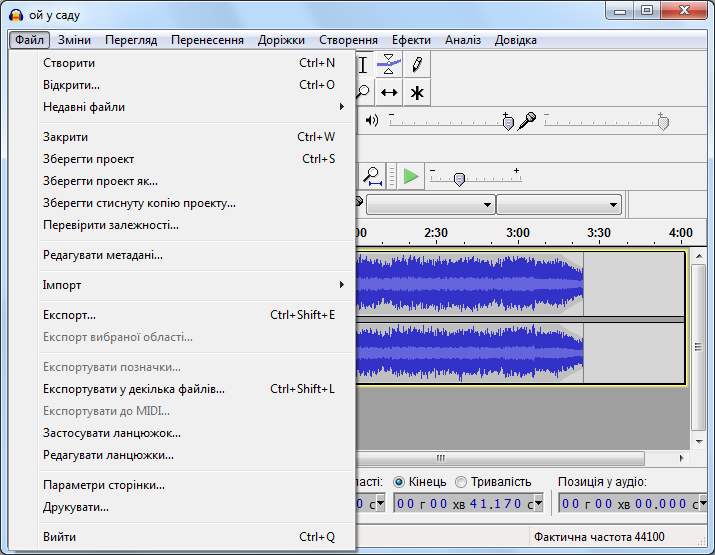Viewport: 715px width, 555px height.
Task: Click the input volume slider handle
Action: pyautogui.click(x=663, y=123)
